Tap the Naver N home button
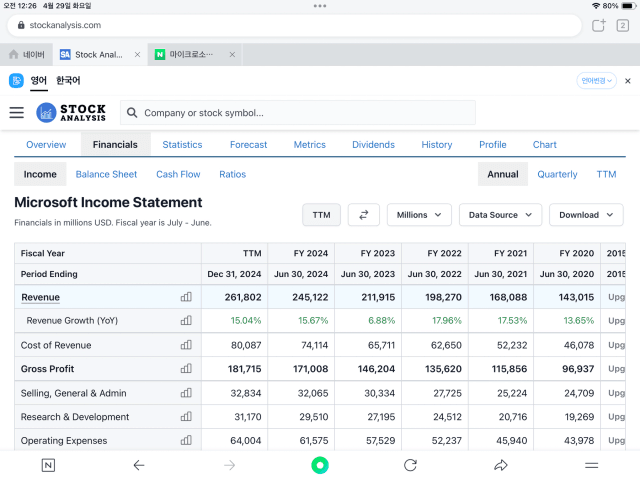Screen dimensions: 640x480 coord(48,465)
